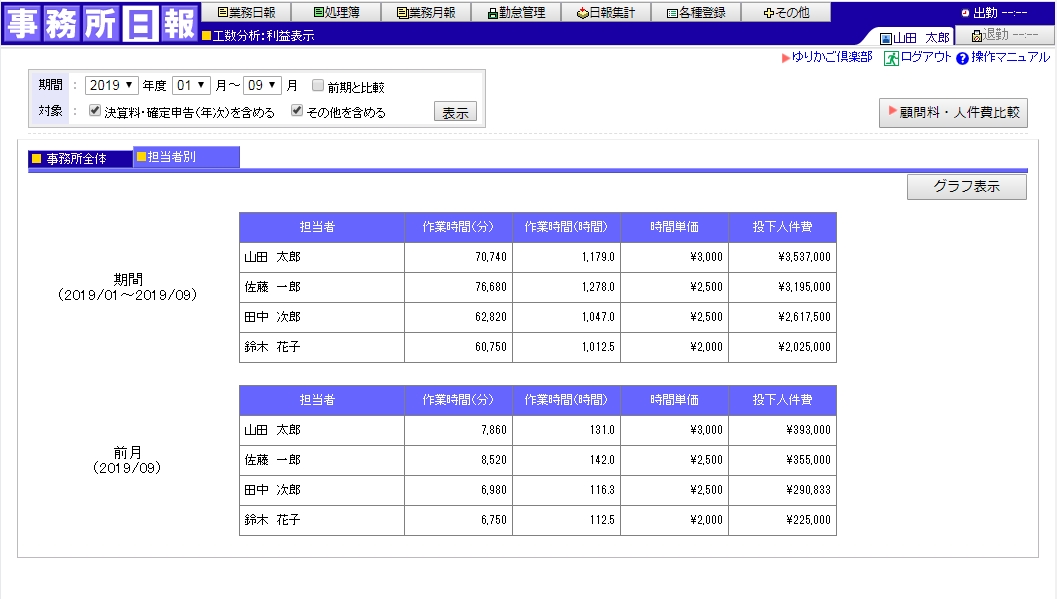The width and height of the screenshot is (1057, 599).
Task: Click the ¥393,000 cell
Action: coord(783,430)
